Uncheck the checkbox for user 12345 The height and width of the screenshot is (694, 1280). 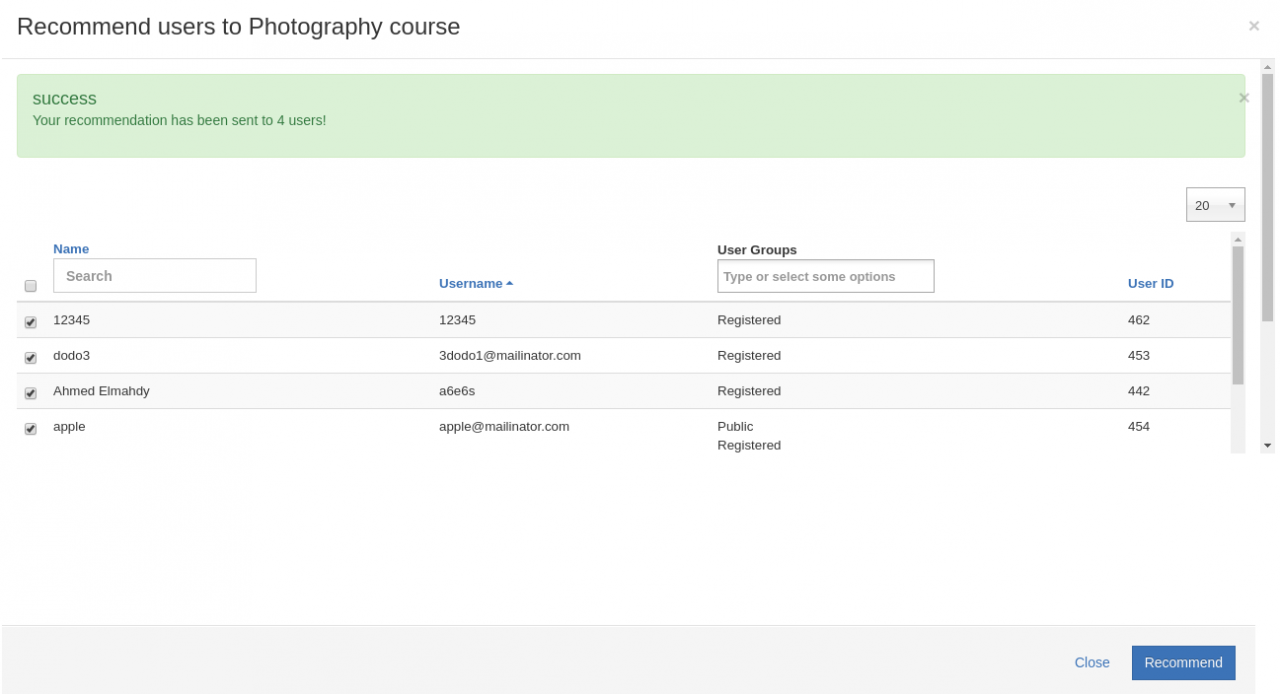[30, 322]
